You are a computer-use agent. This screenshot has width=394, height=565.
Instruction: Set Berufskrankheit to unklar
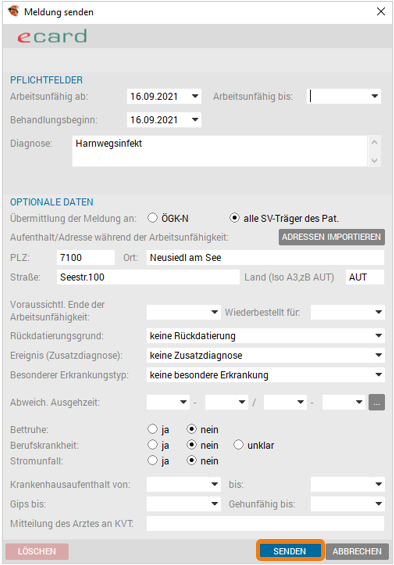[x=238, y=445]
